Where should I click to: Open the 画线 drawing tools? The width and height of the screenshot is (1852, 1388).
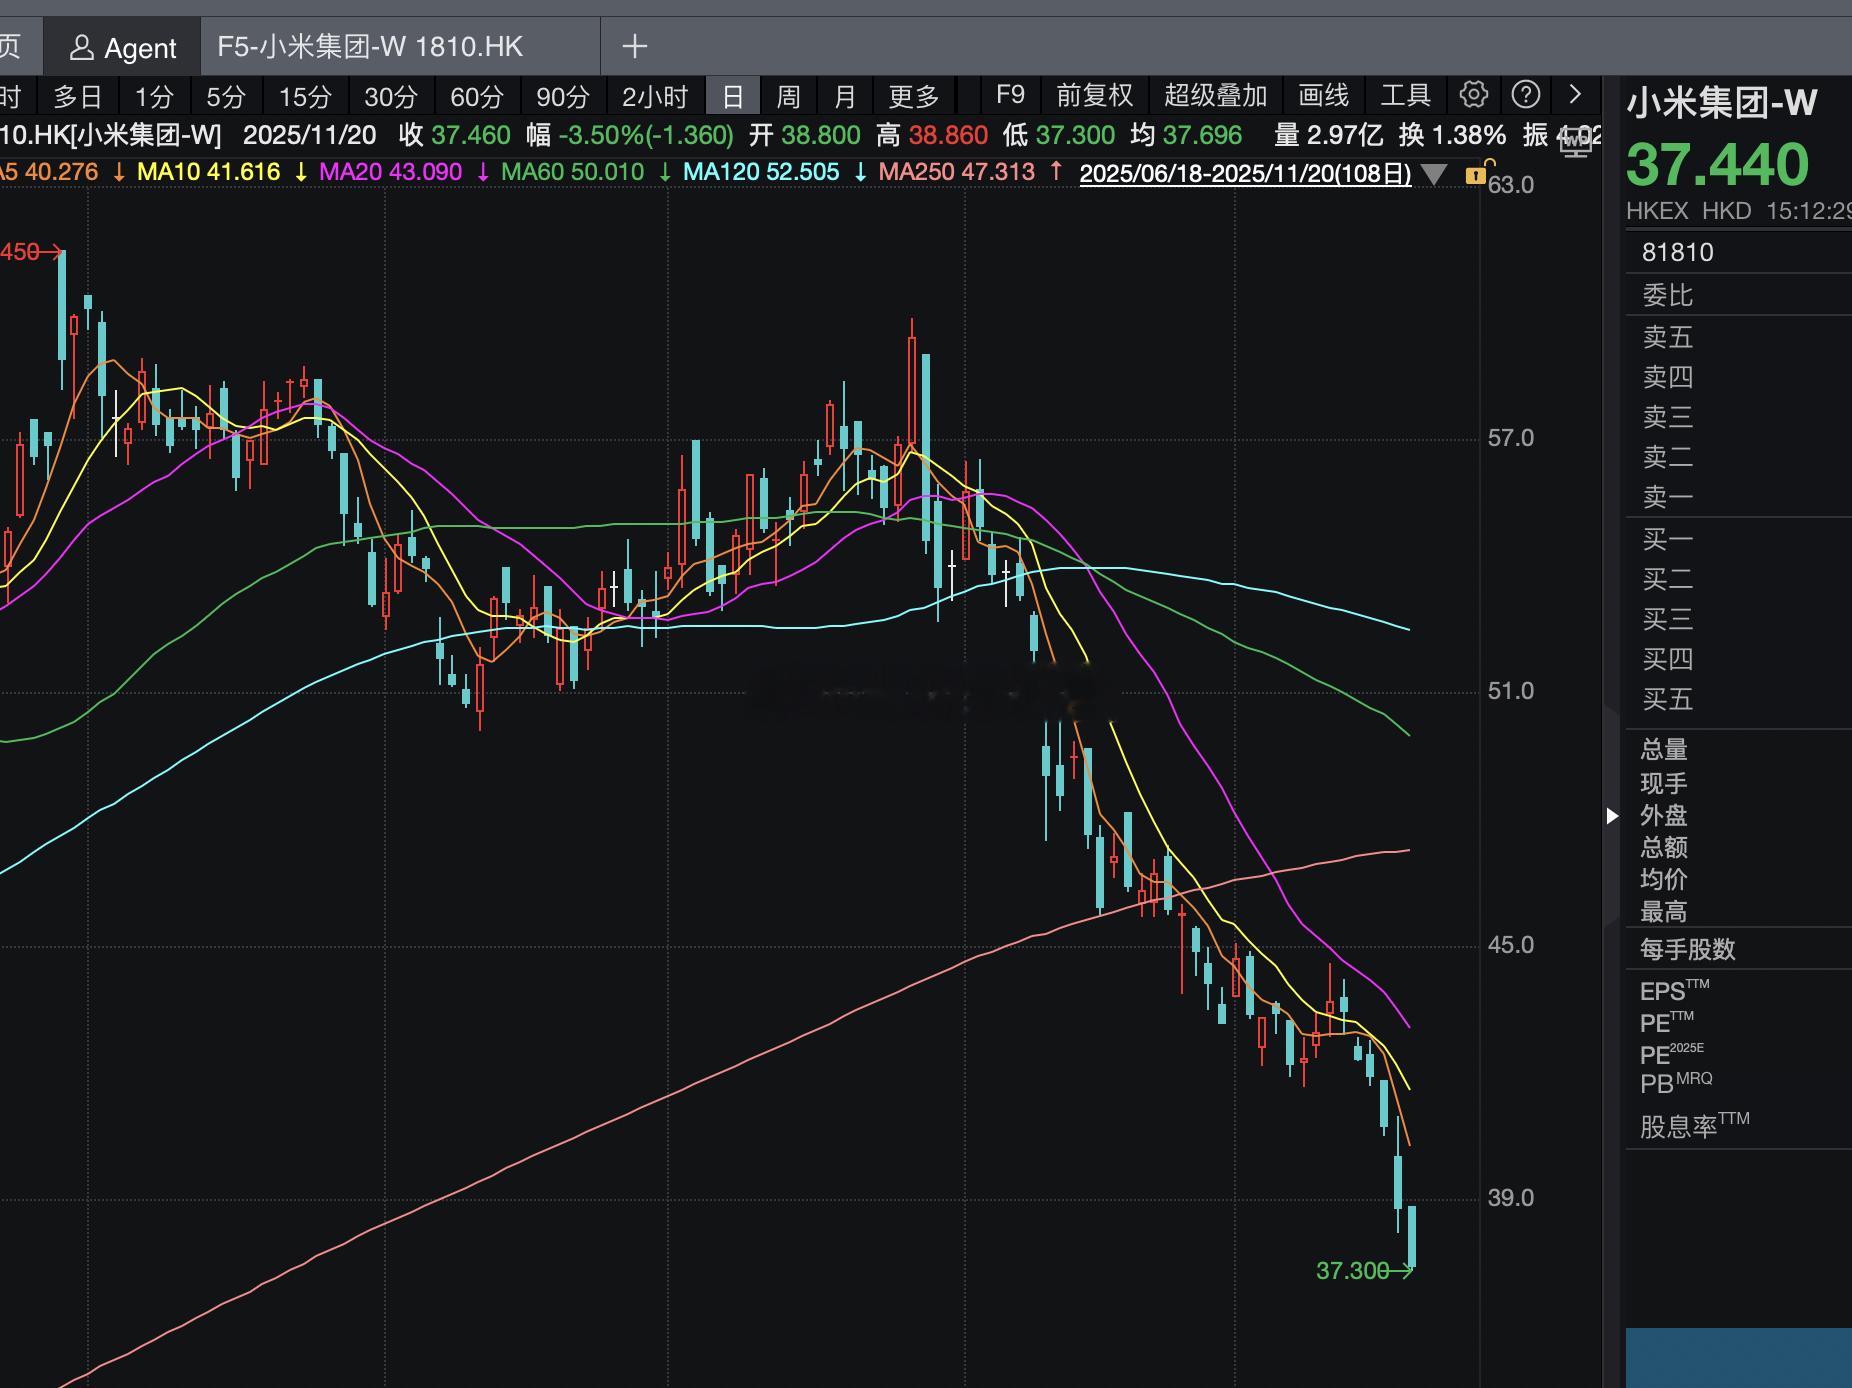pos(1322,96)
